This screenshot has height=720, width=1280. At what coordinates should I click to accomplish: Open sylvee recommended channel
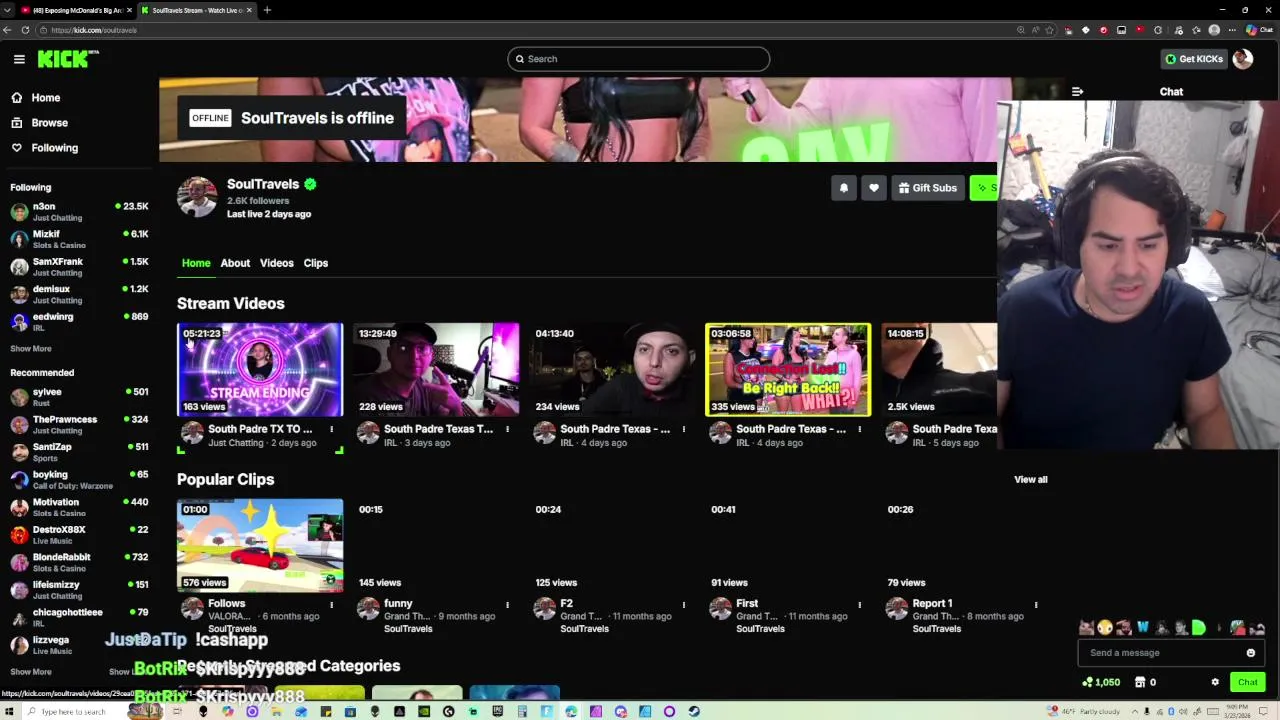pos(79,397)
